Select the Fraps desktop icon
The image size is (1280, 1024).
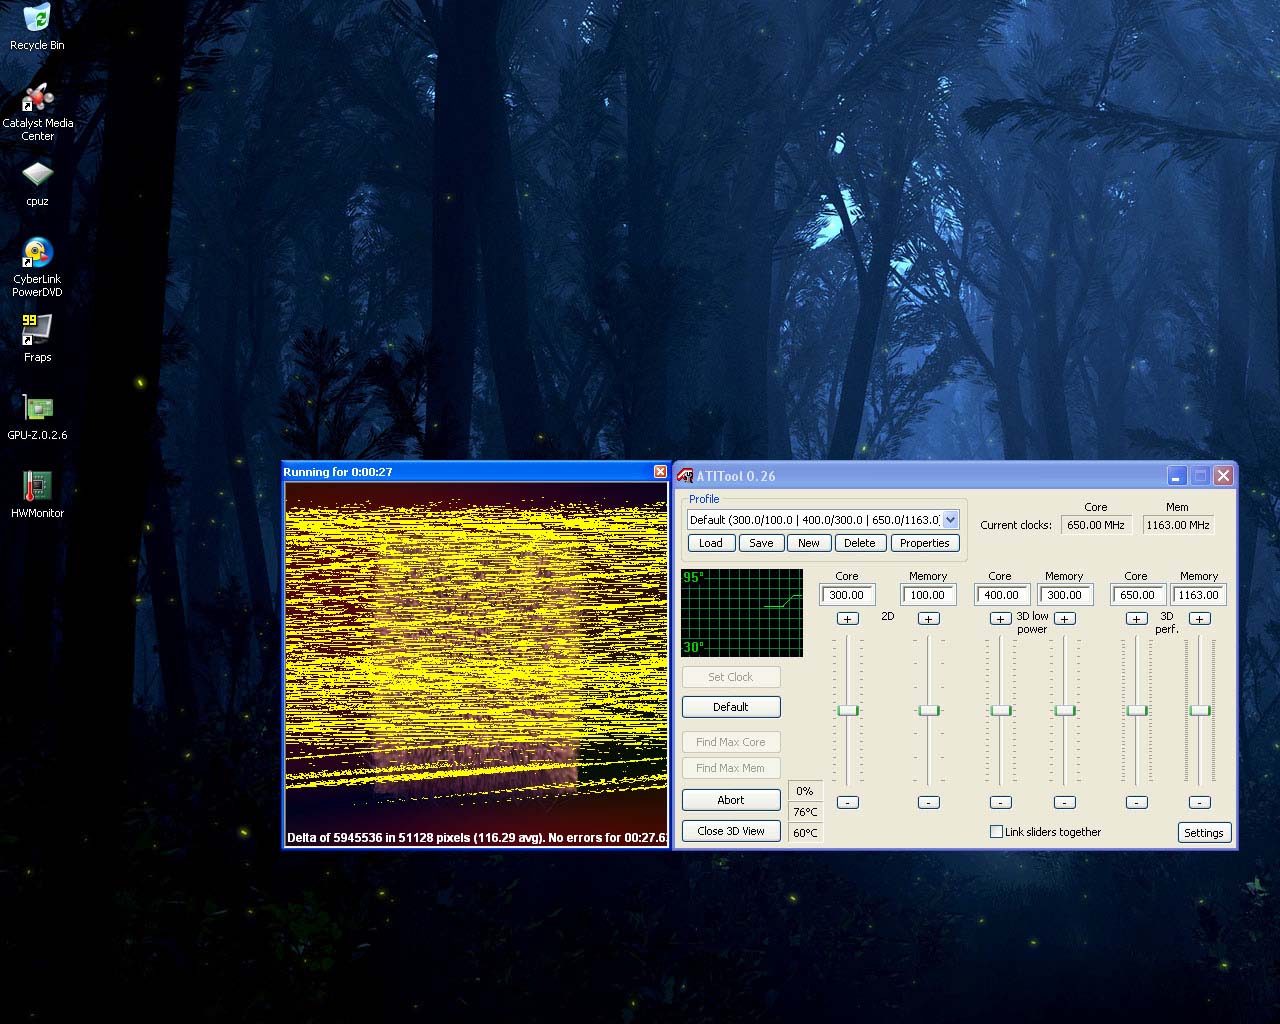(37, 338)
